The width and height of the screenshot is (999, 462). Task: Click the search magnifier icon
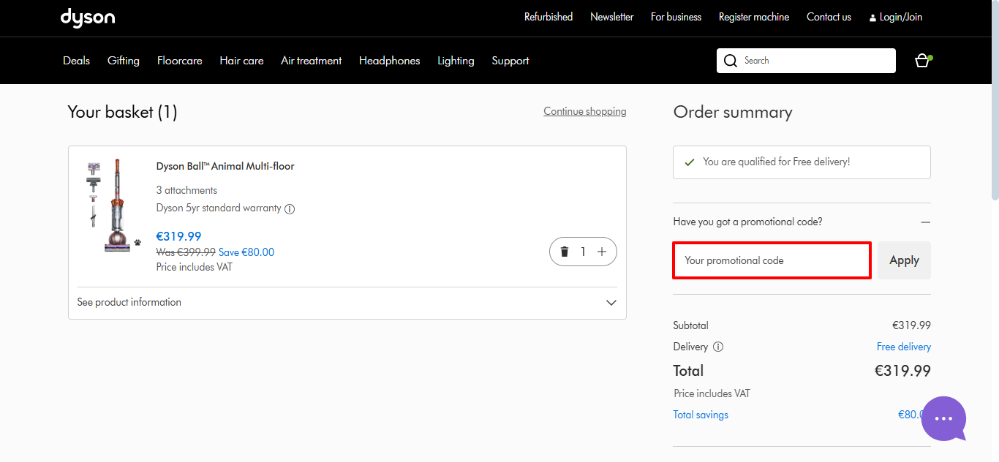click(731, 61)
